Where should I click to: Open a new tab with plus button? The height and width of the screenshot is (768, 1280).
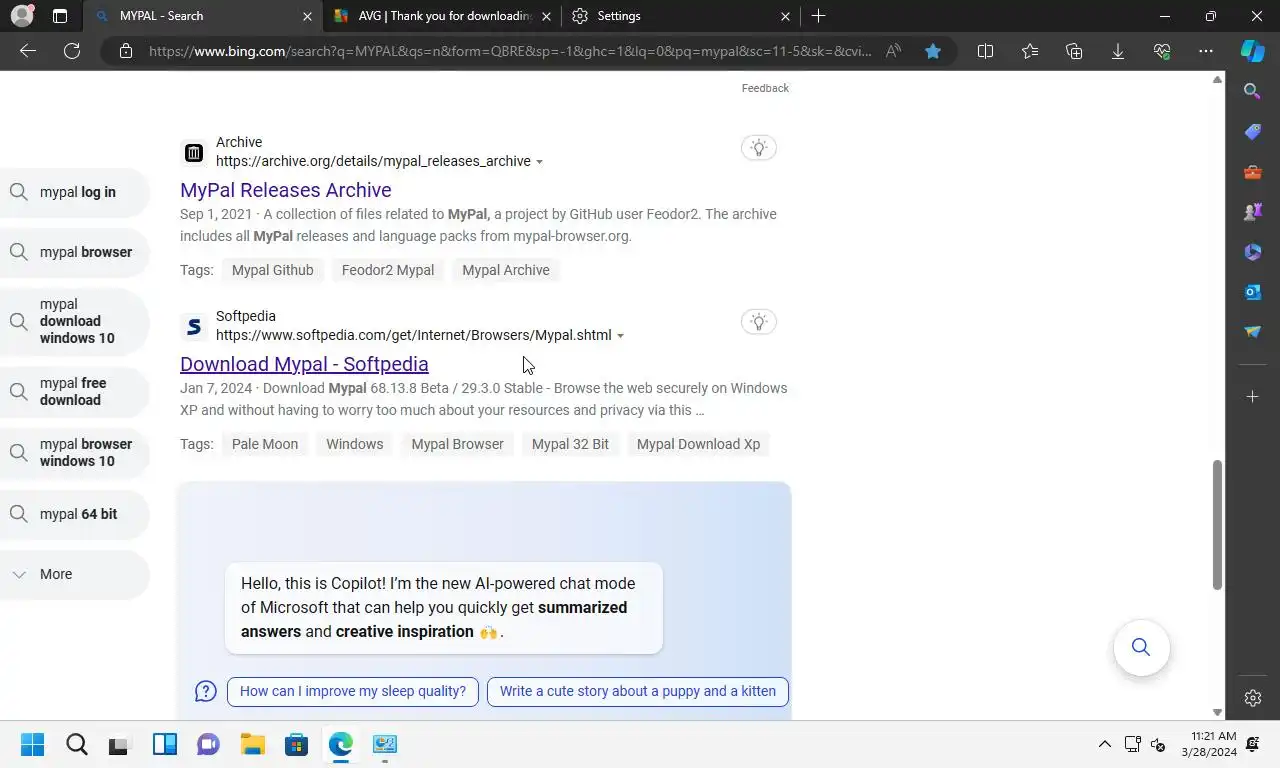point(818,16)
